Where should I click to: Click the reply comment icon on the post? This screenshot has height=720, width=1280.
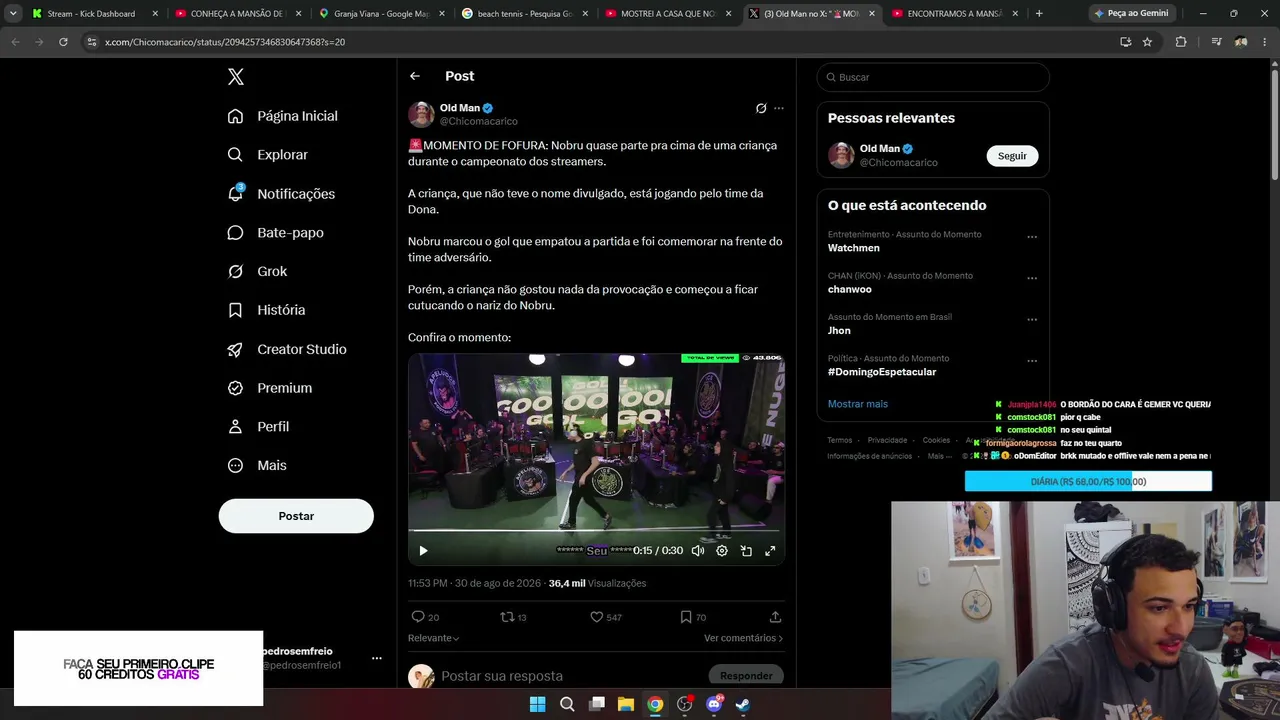418,617
